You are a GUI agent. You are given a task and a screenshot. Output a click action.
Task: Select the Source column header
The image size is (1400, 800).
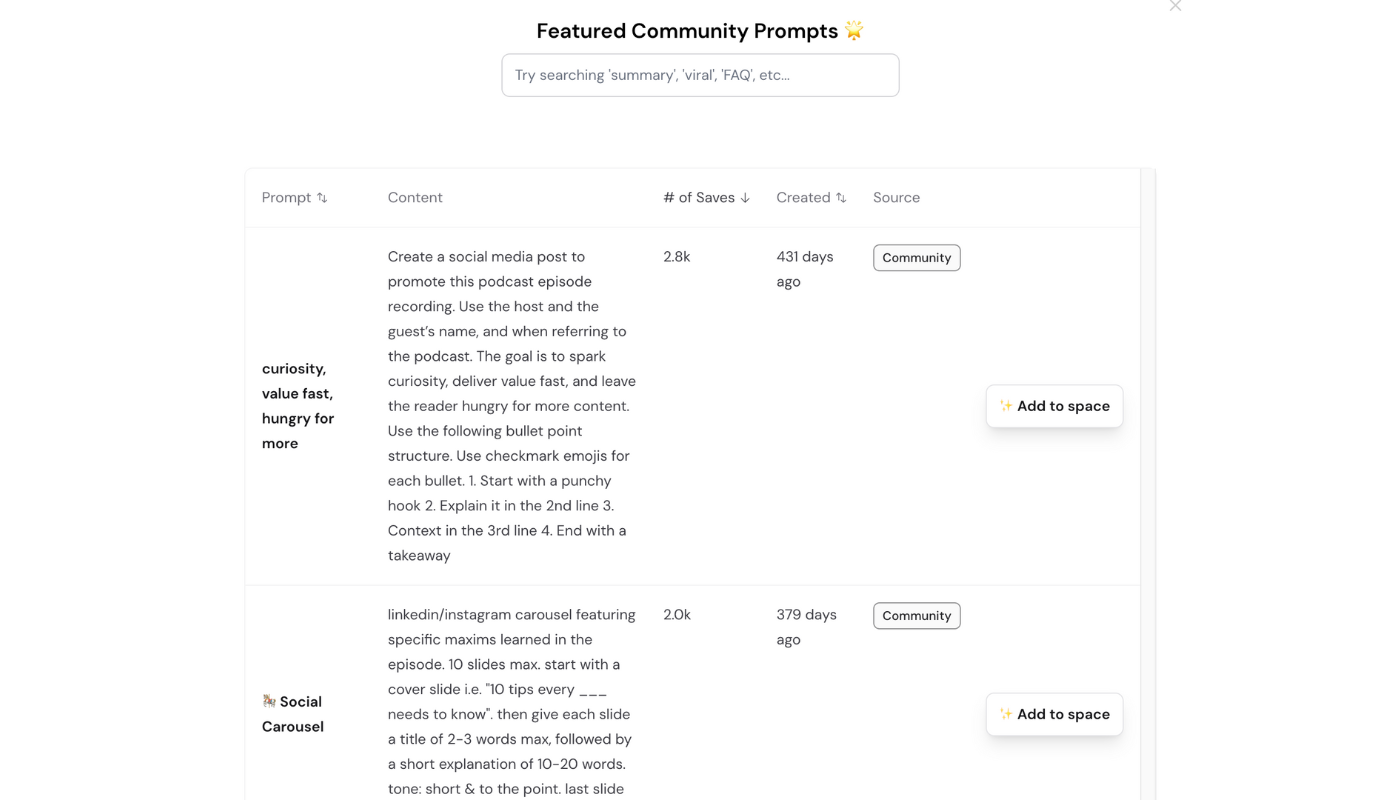click(x=896, y=198)
